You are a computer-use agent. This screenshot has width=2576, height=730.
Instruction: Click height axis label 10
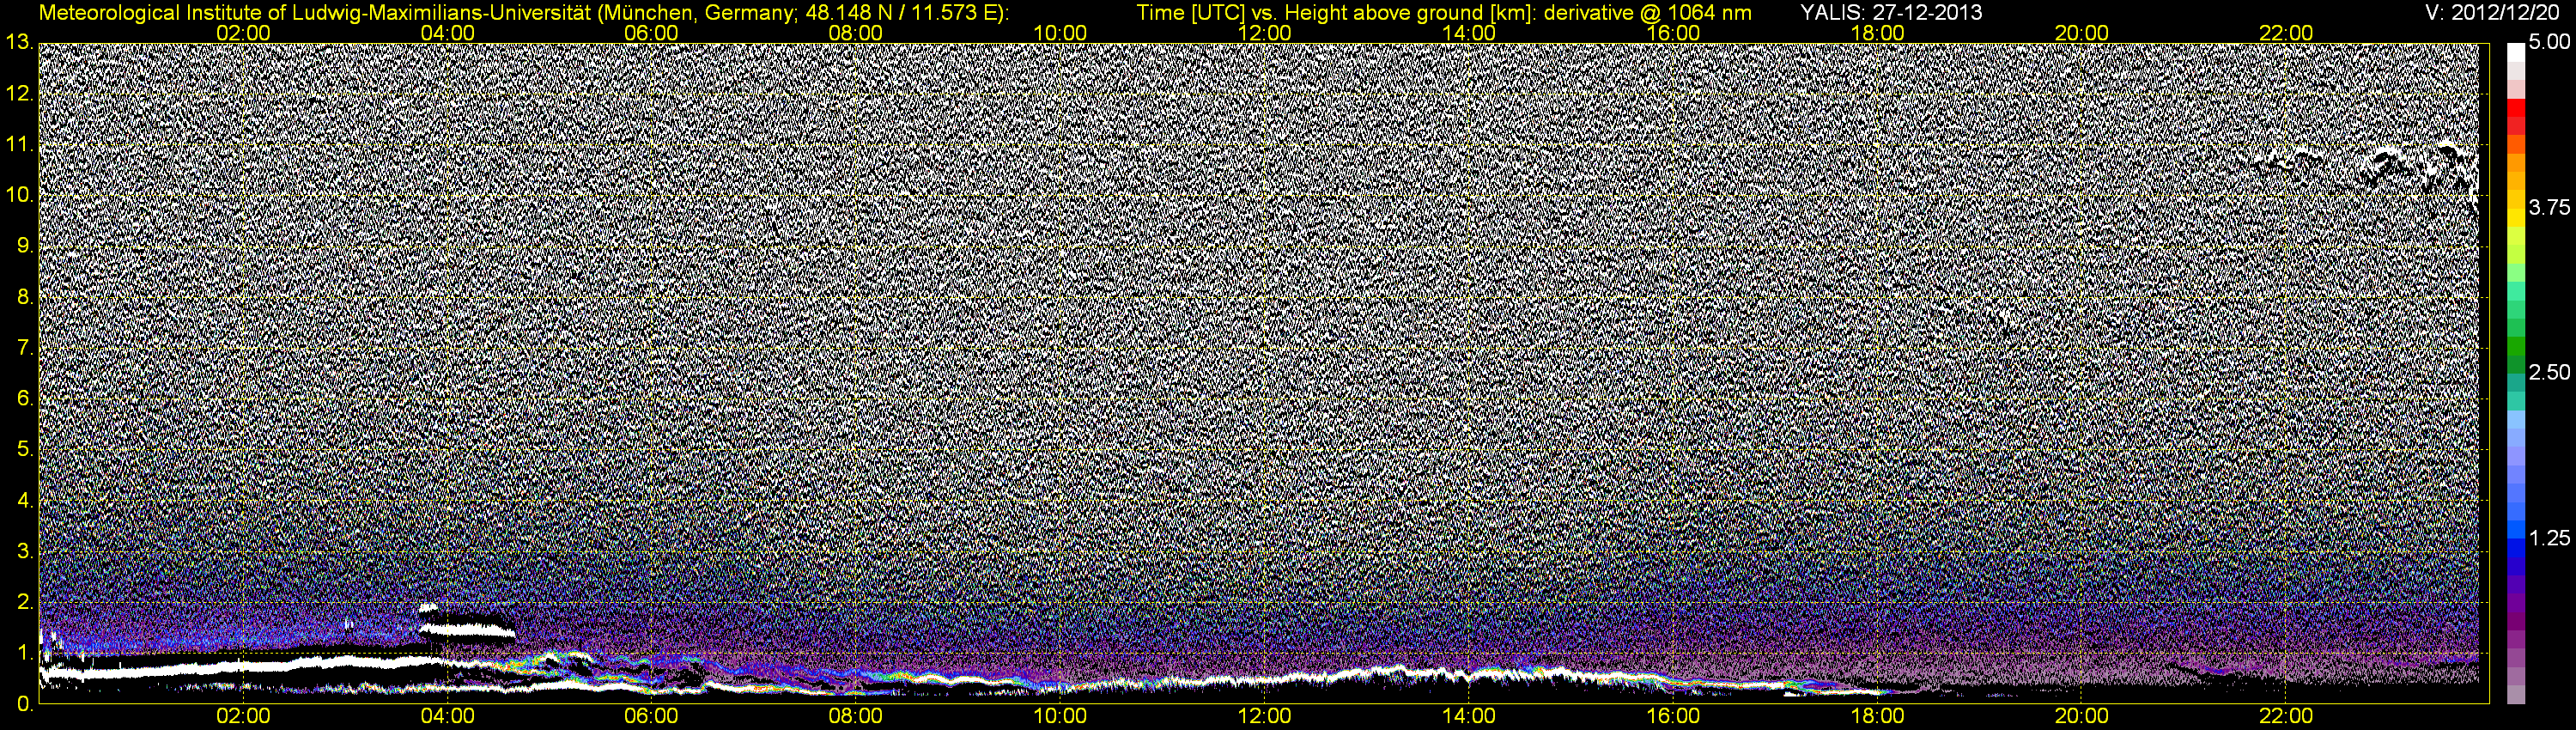pos(18,195)
